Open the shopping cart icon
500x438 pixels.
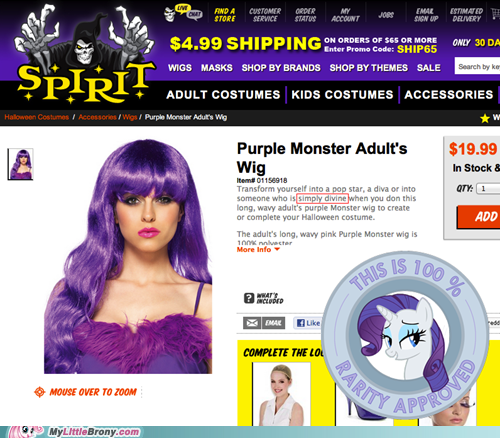pos(496,13)
